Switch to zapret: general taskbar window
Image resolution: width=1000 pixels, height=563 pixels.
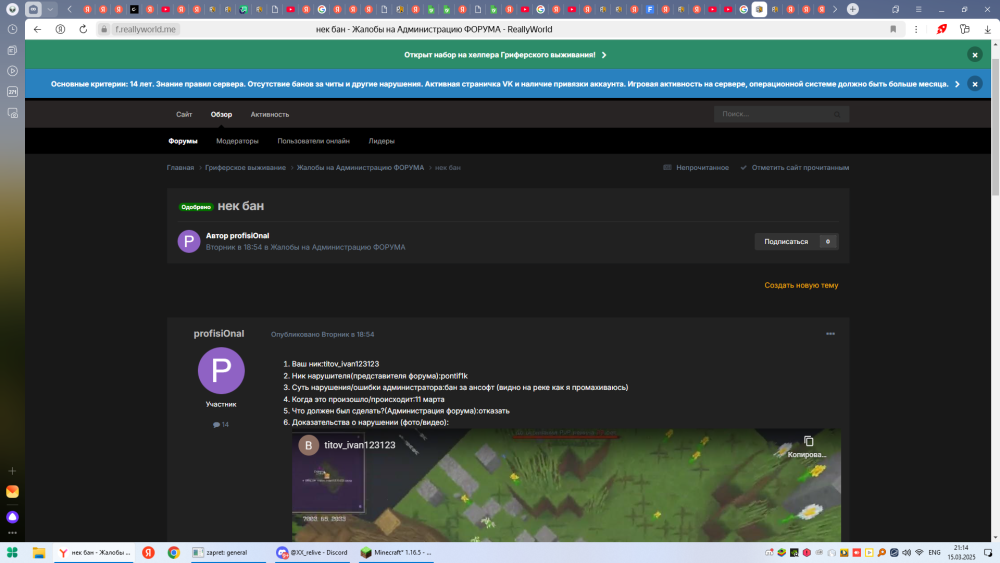click(x=228, y=553)
